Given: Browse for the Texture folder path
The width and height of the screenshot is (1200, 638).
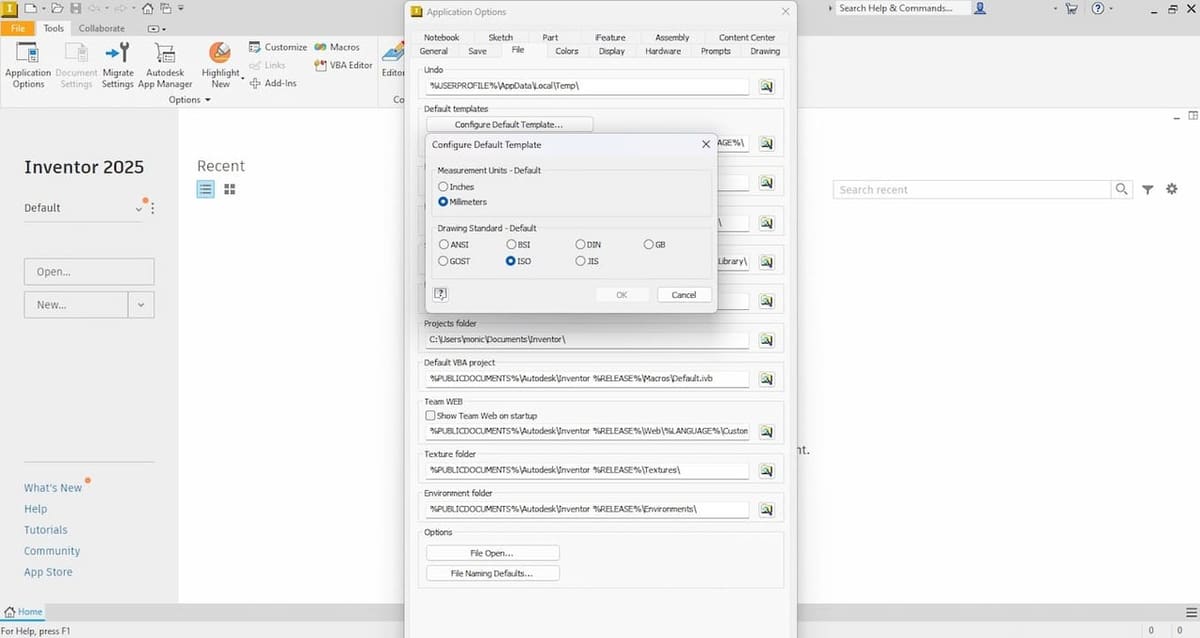Looking at the screenshot, I should click(766, 470).
